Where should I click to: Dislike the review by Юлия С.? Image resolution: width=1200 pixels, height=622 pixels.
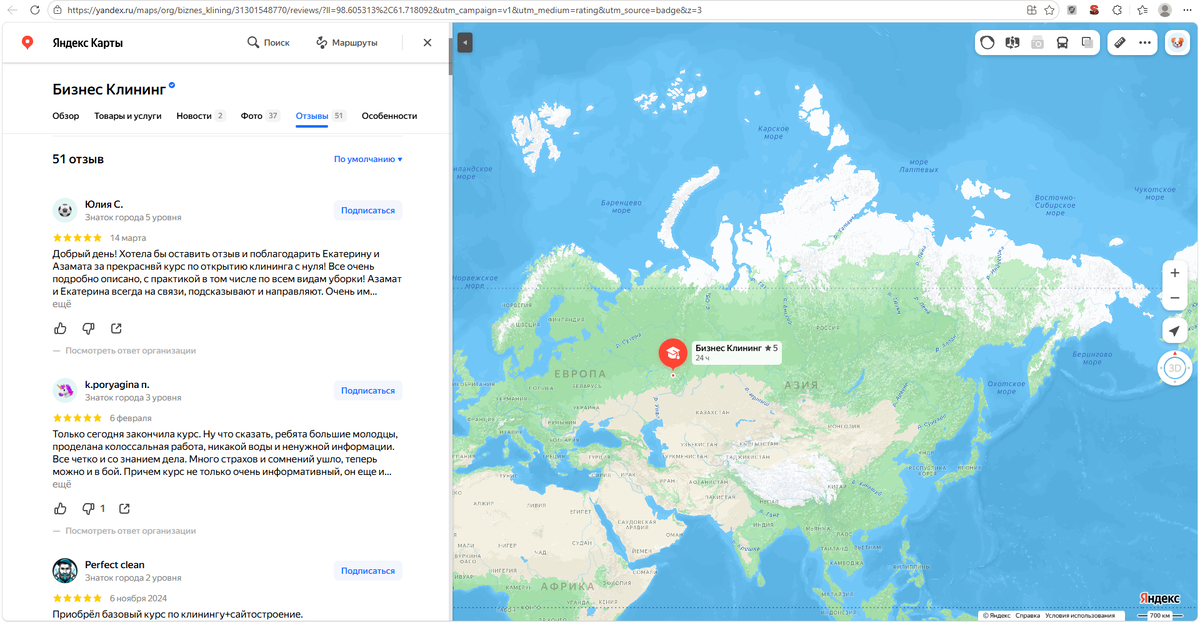[88, 328]
